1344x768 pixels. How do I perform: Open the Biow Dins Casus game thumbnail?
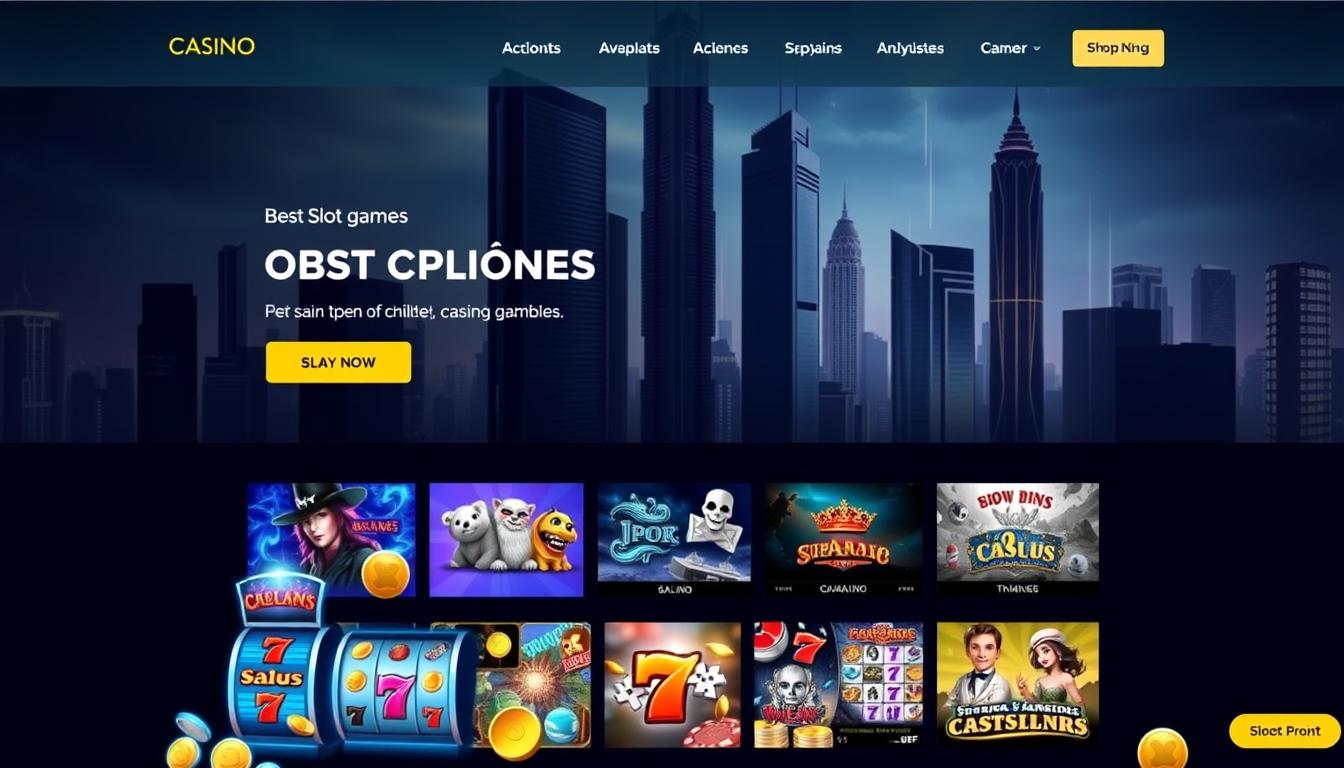click(x=1018, y=540)
